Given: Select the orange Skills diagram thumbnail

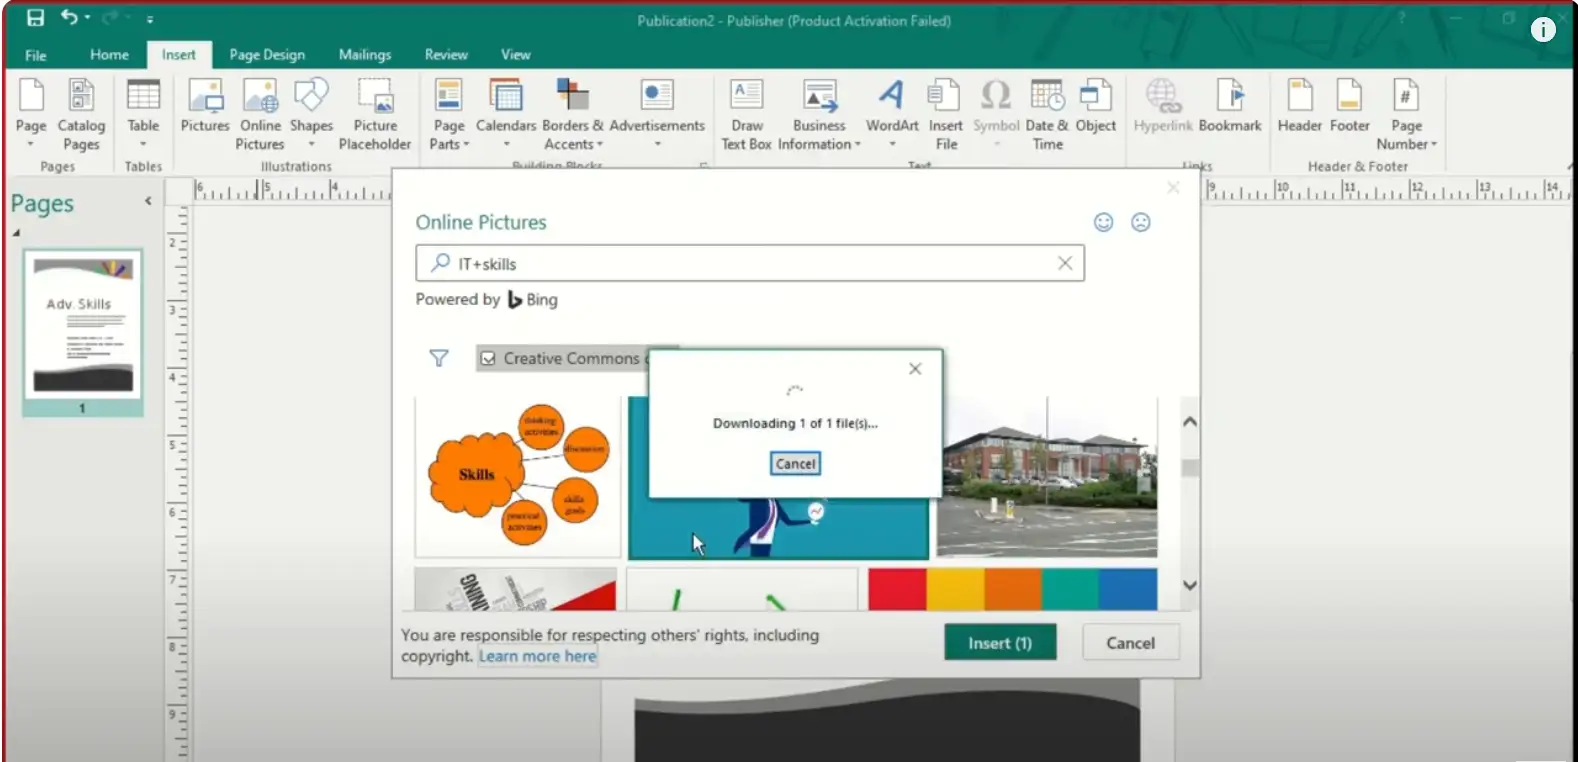Looking at the screenshot, I should tap(518, 477).
